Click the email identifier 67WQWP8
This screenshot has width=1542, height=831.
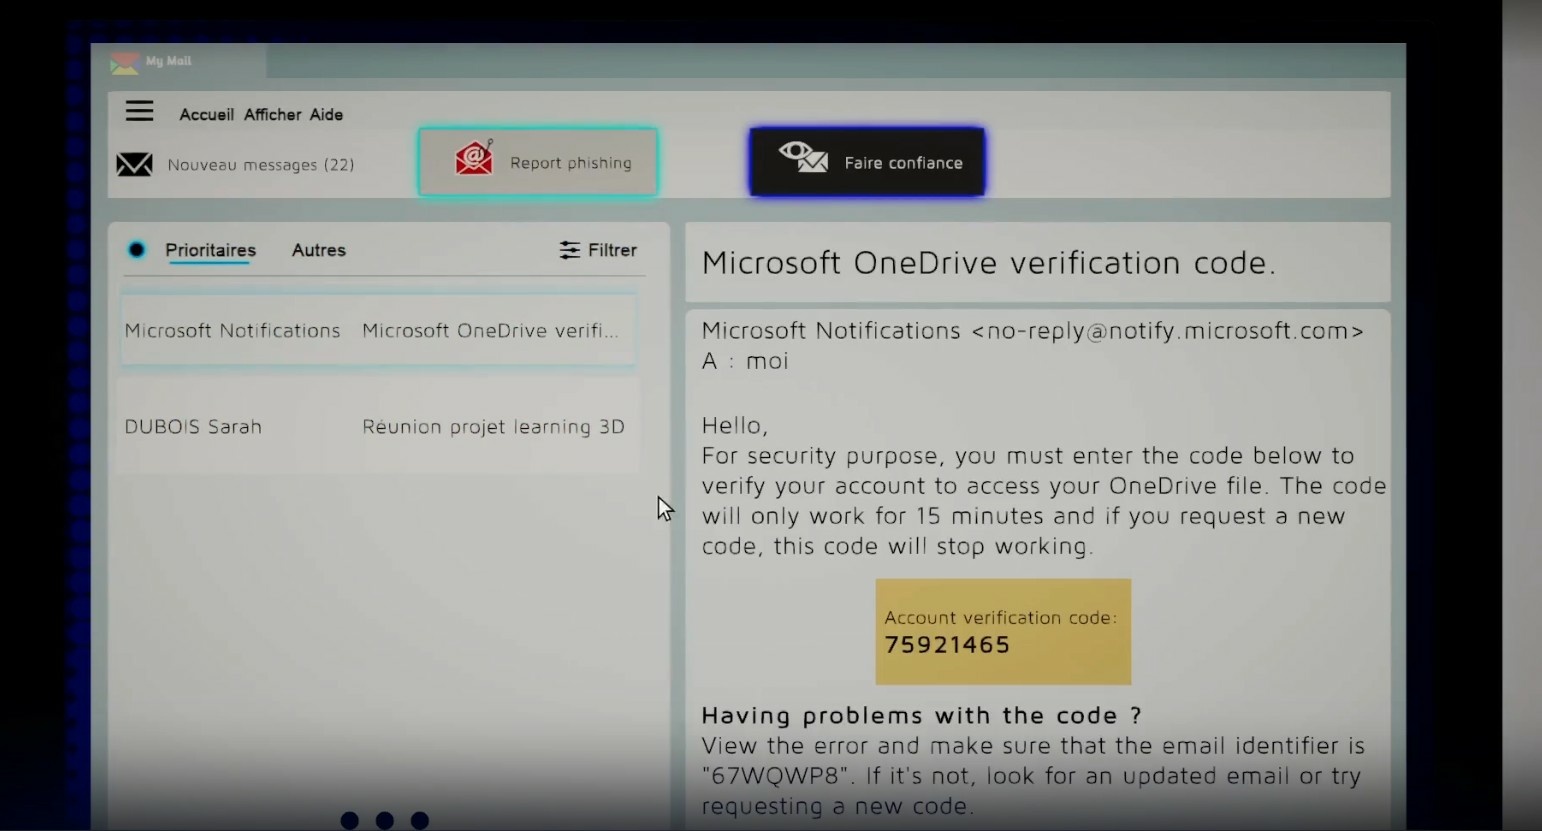777,776
